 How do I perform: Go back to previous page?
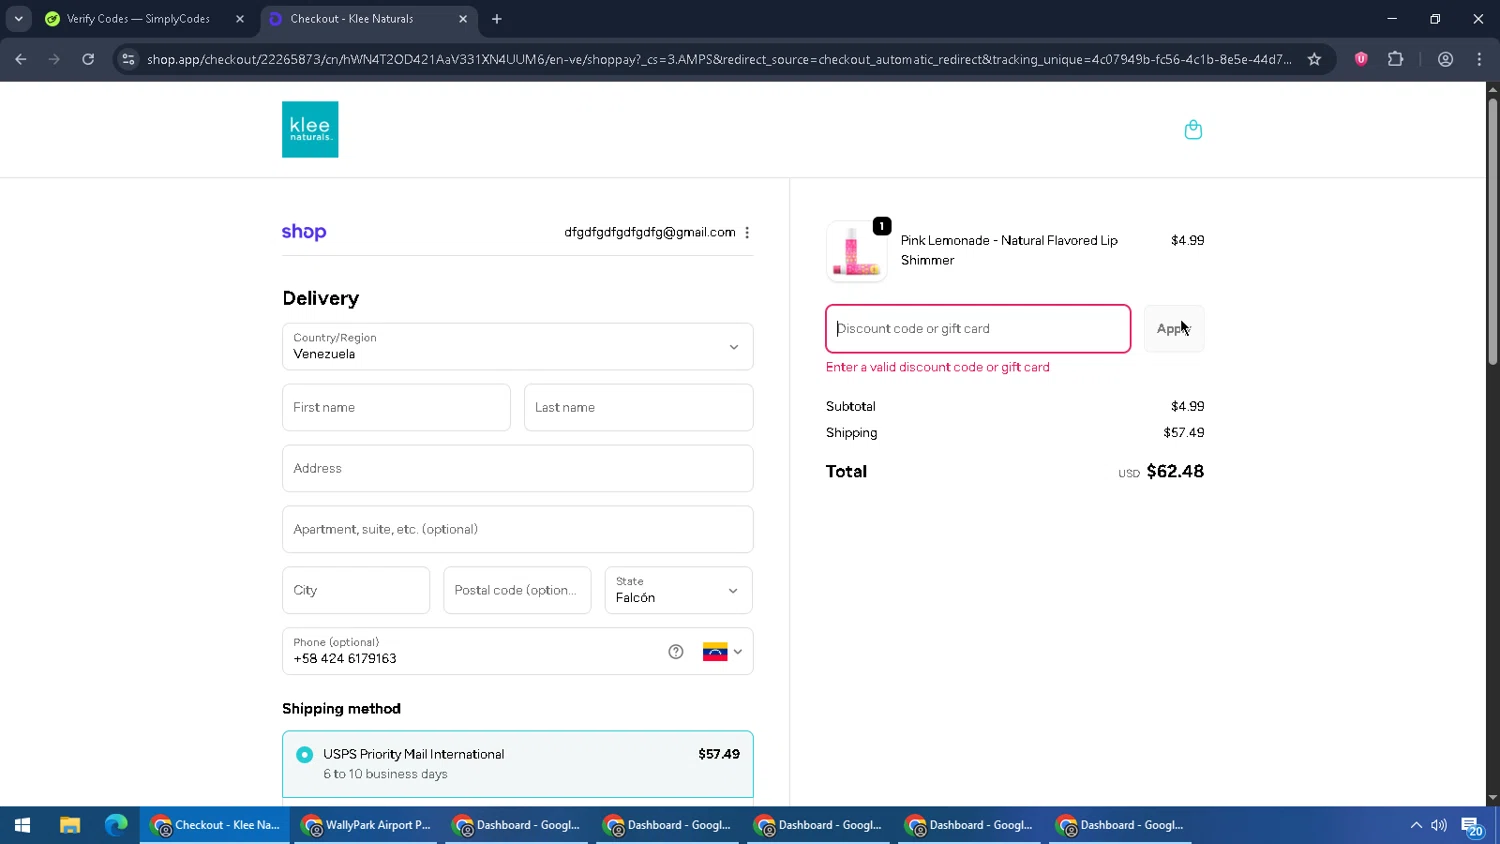point(21,59)
